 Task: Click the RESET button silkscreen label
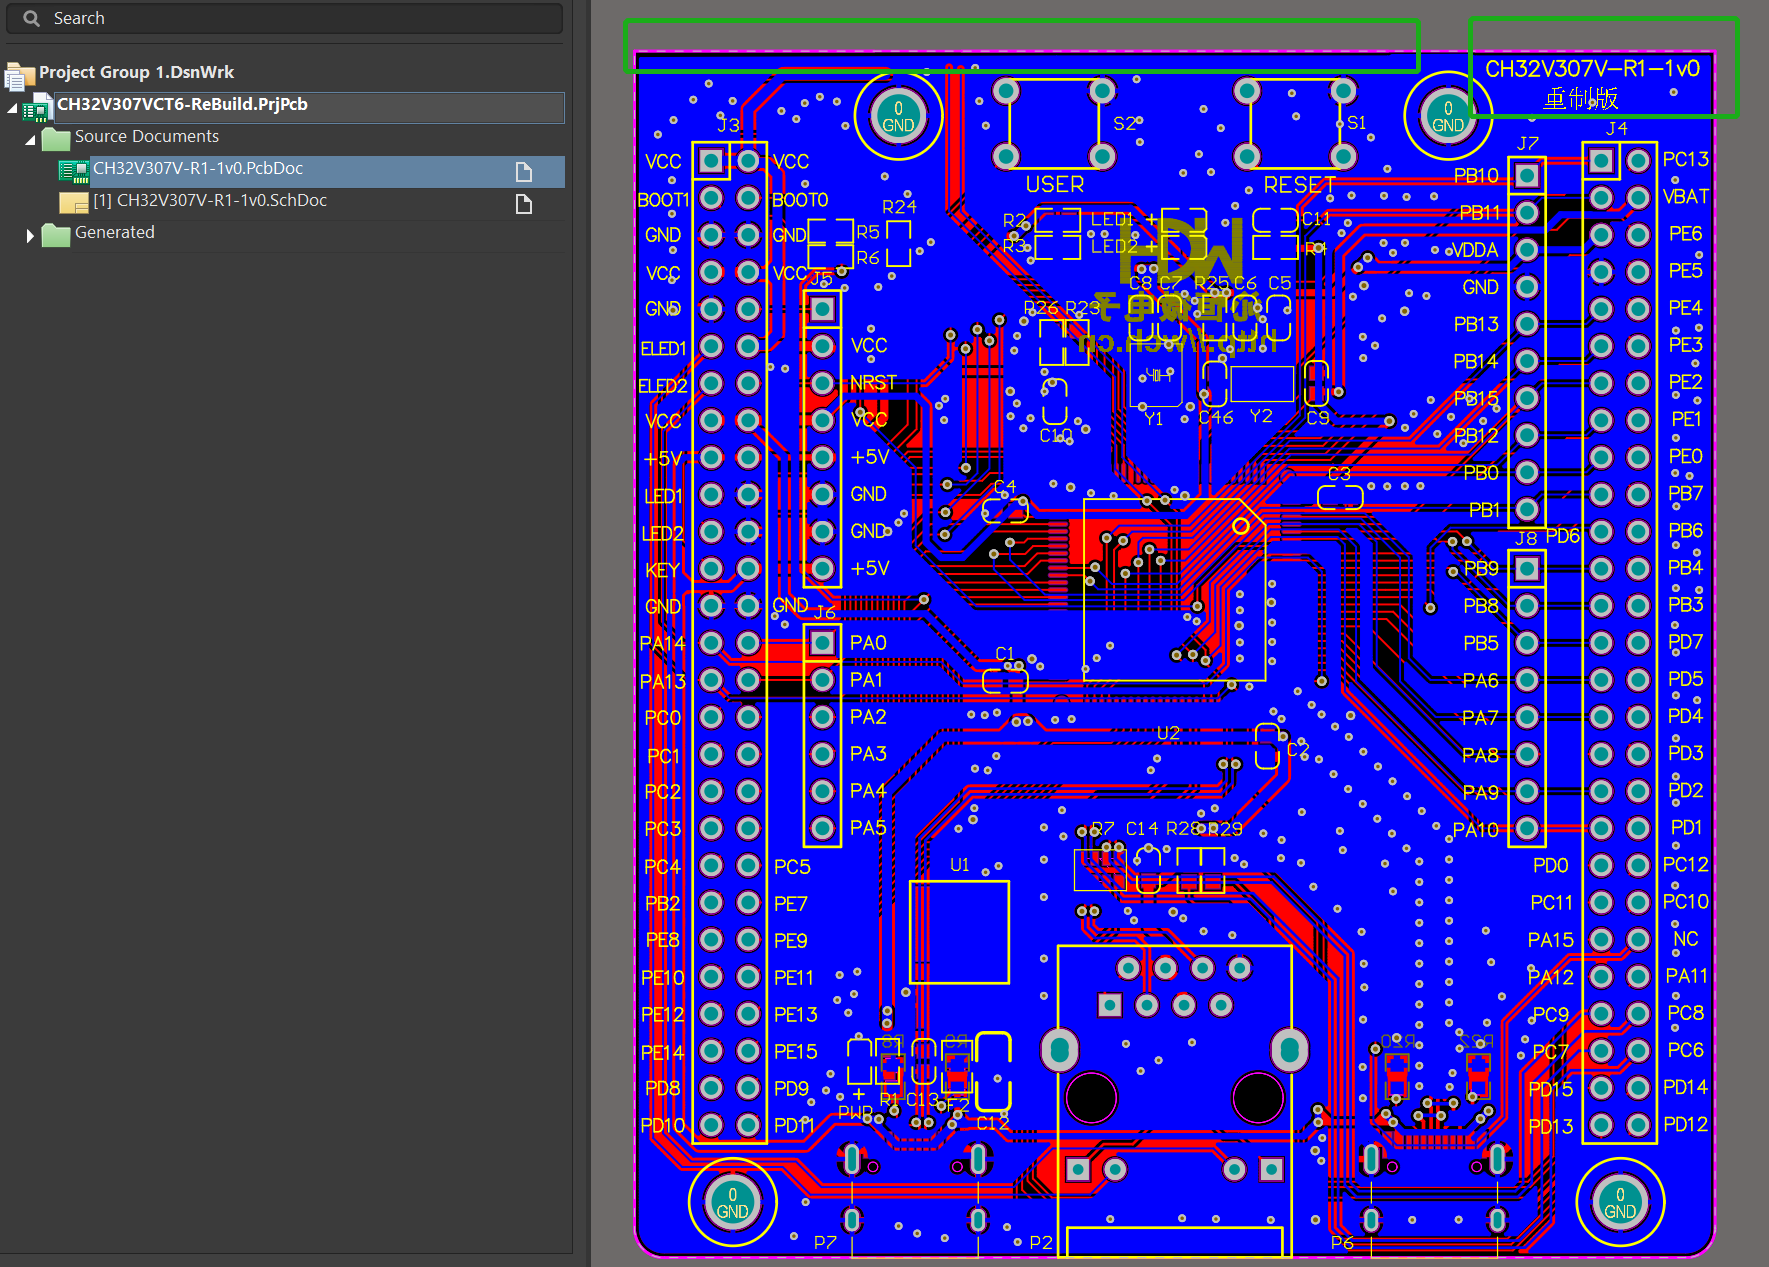click(x=1299, y=185)
